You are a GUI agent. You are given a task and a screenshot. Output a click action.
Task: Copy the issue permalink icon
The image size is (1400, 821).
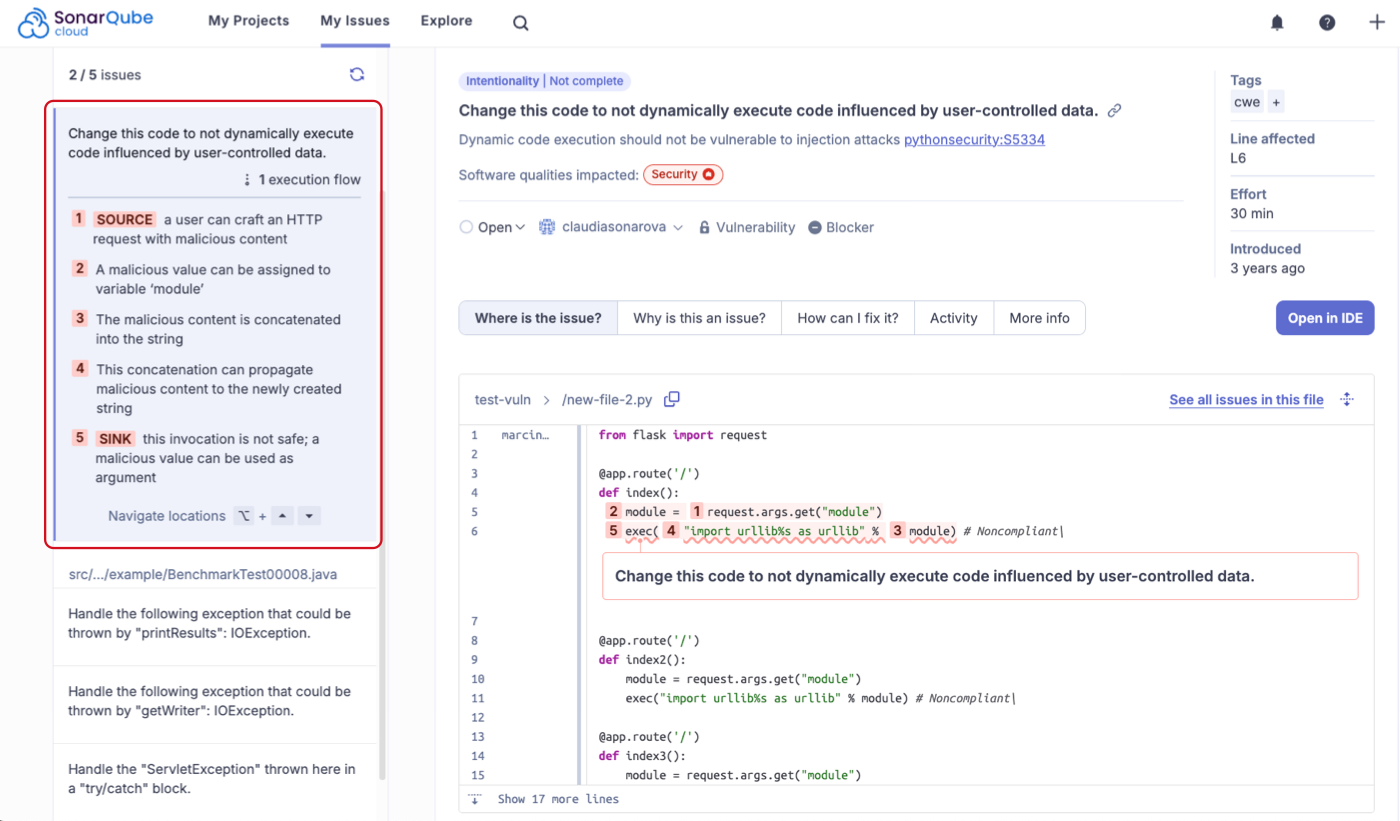pos(1115,111)
